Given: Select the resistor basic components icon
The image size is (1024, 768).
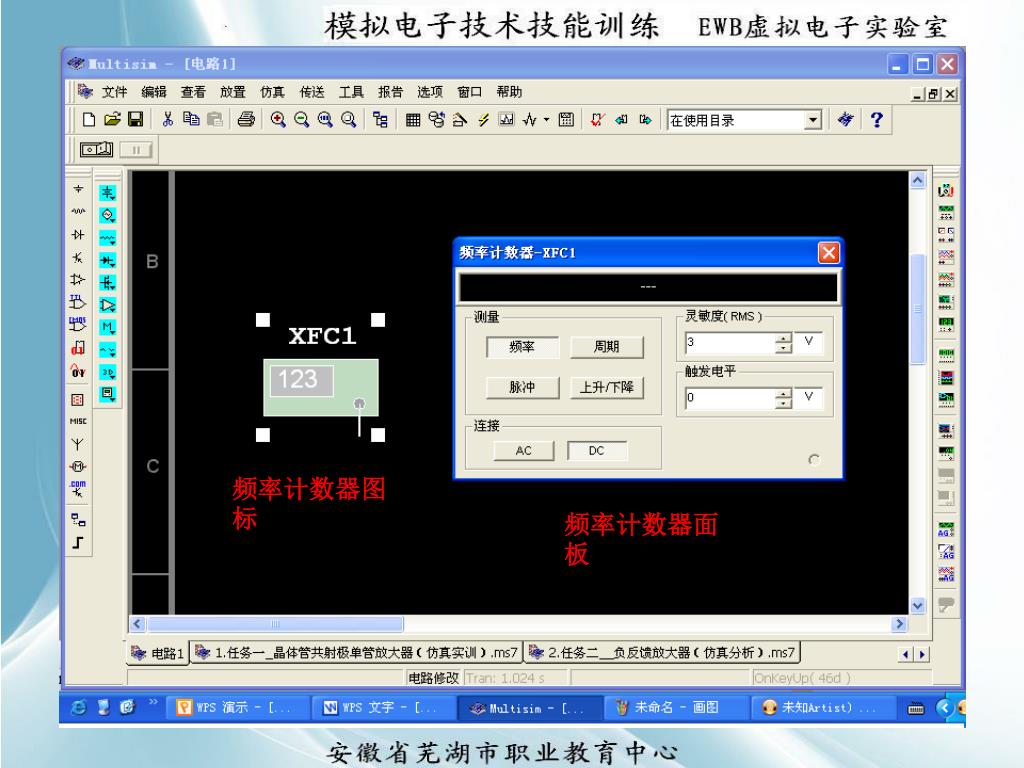Looking at the screenshot, I should [78, 211].
